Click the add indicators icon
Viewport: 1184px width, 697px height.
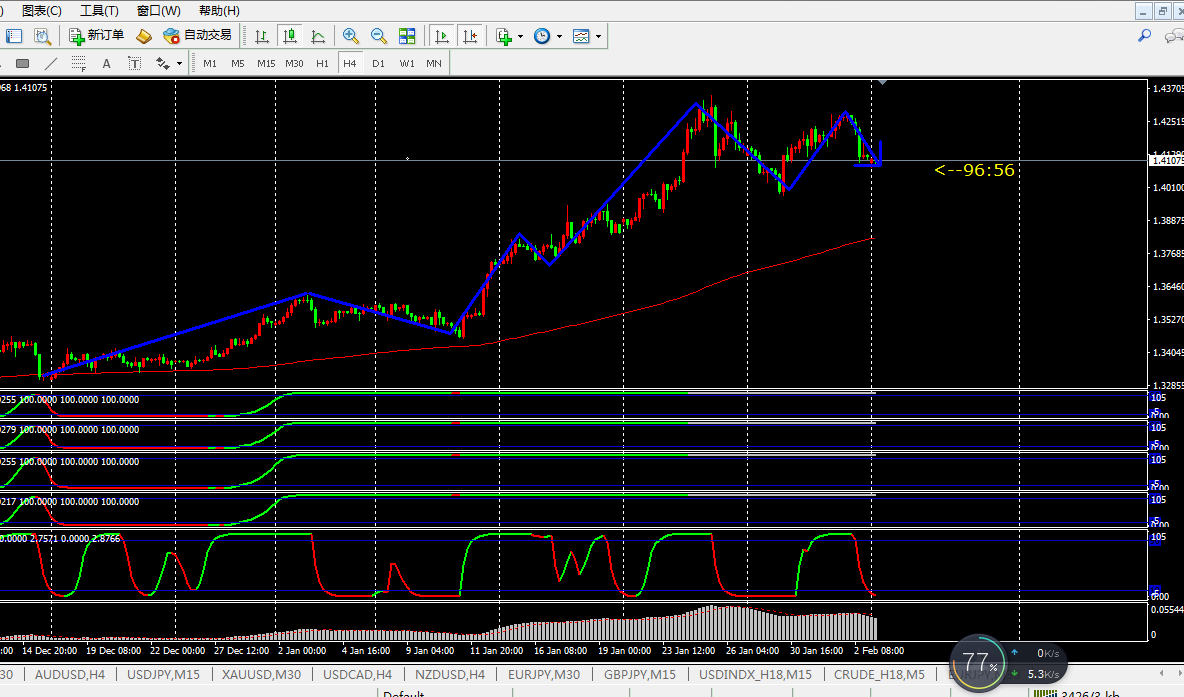pyautogui.click(x=504, y=35)
